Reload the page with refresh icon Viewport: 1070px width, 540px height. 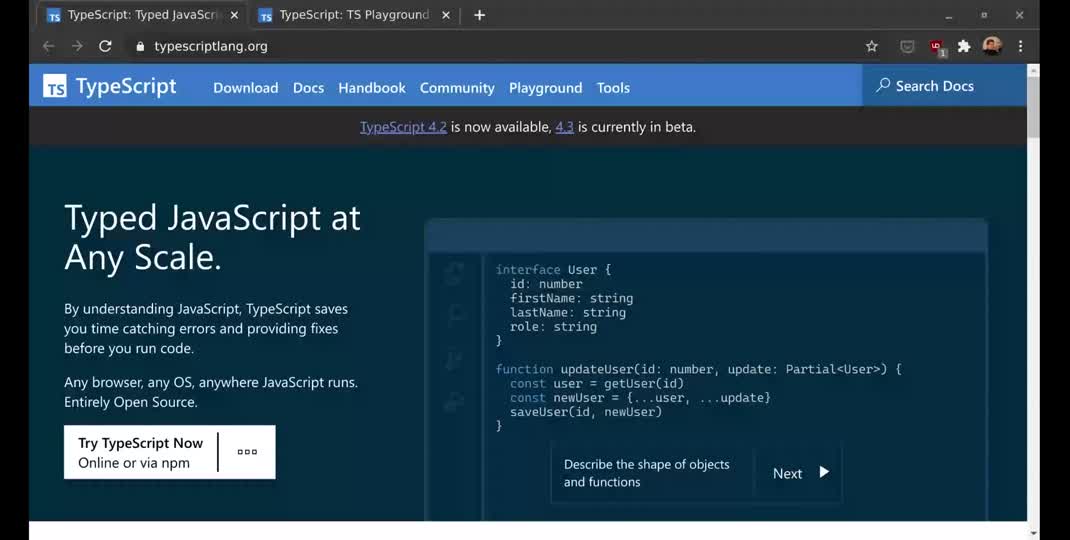[x=105, y=46]
